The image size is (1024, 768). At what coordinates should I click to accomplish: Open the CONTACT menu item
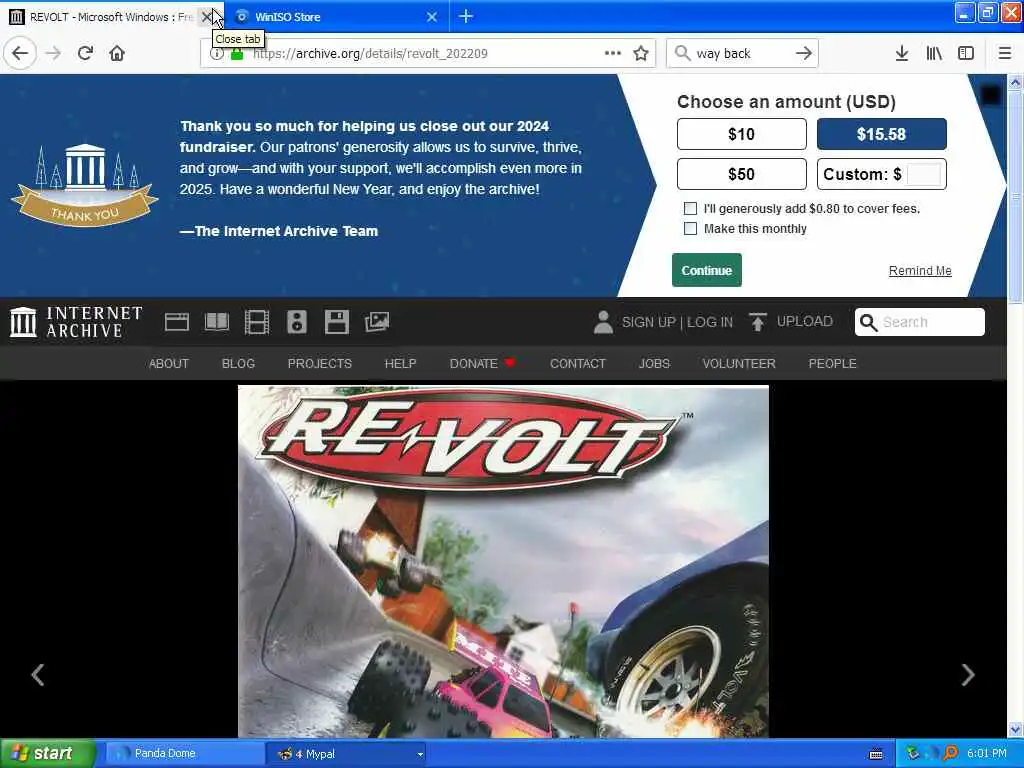coord(578,364)
